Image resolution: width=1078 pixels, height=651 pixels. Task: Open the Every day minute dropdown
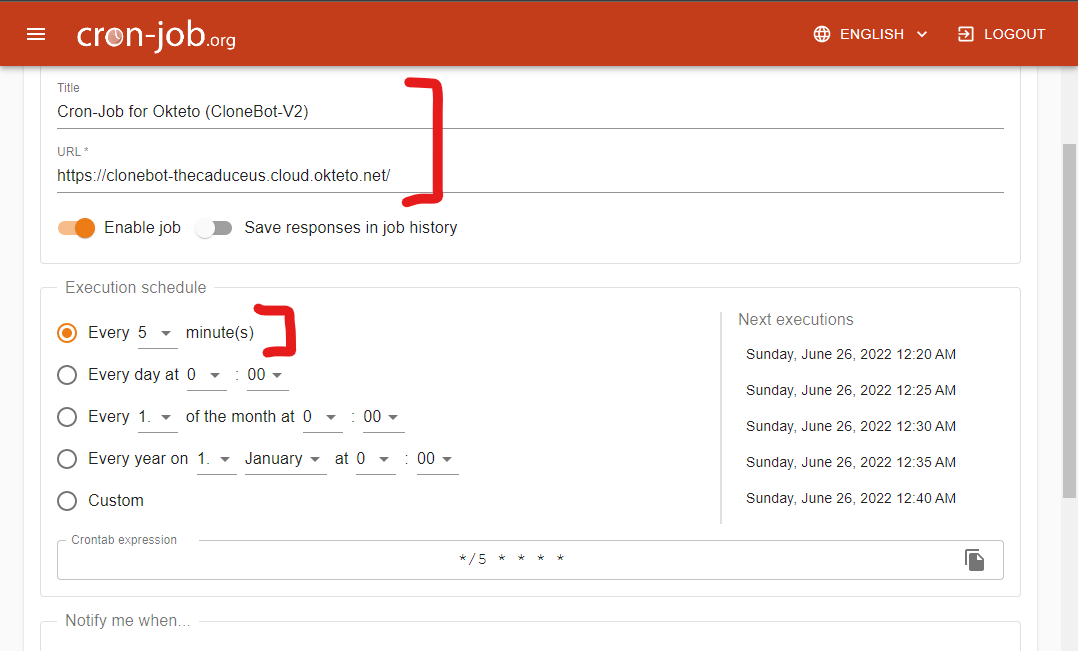click(267, 375)
